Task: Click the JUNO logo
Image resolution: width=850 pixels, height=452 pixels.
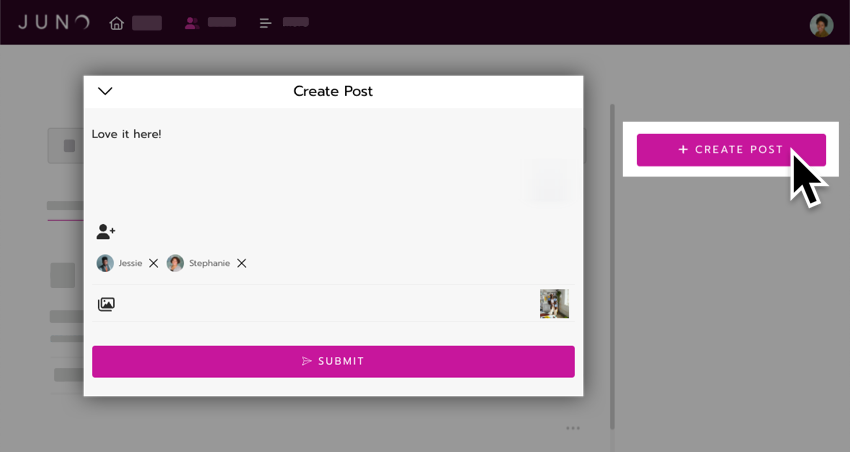Action: [x=54, y=22]
